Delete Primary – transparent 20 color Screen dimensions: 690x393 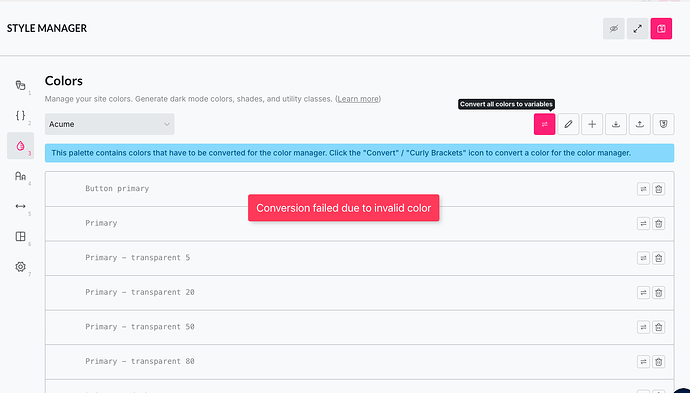[658, 293]
